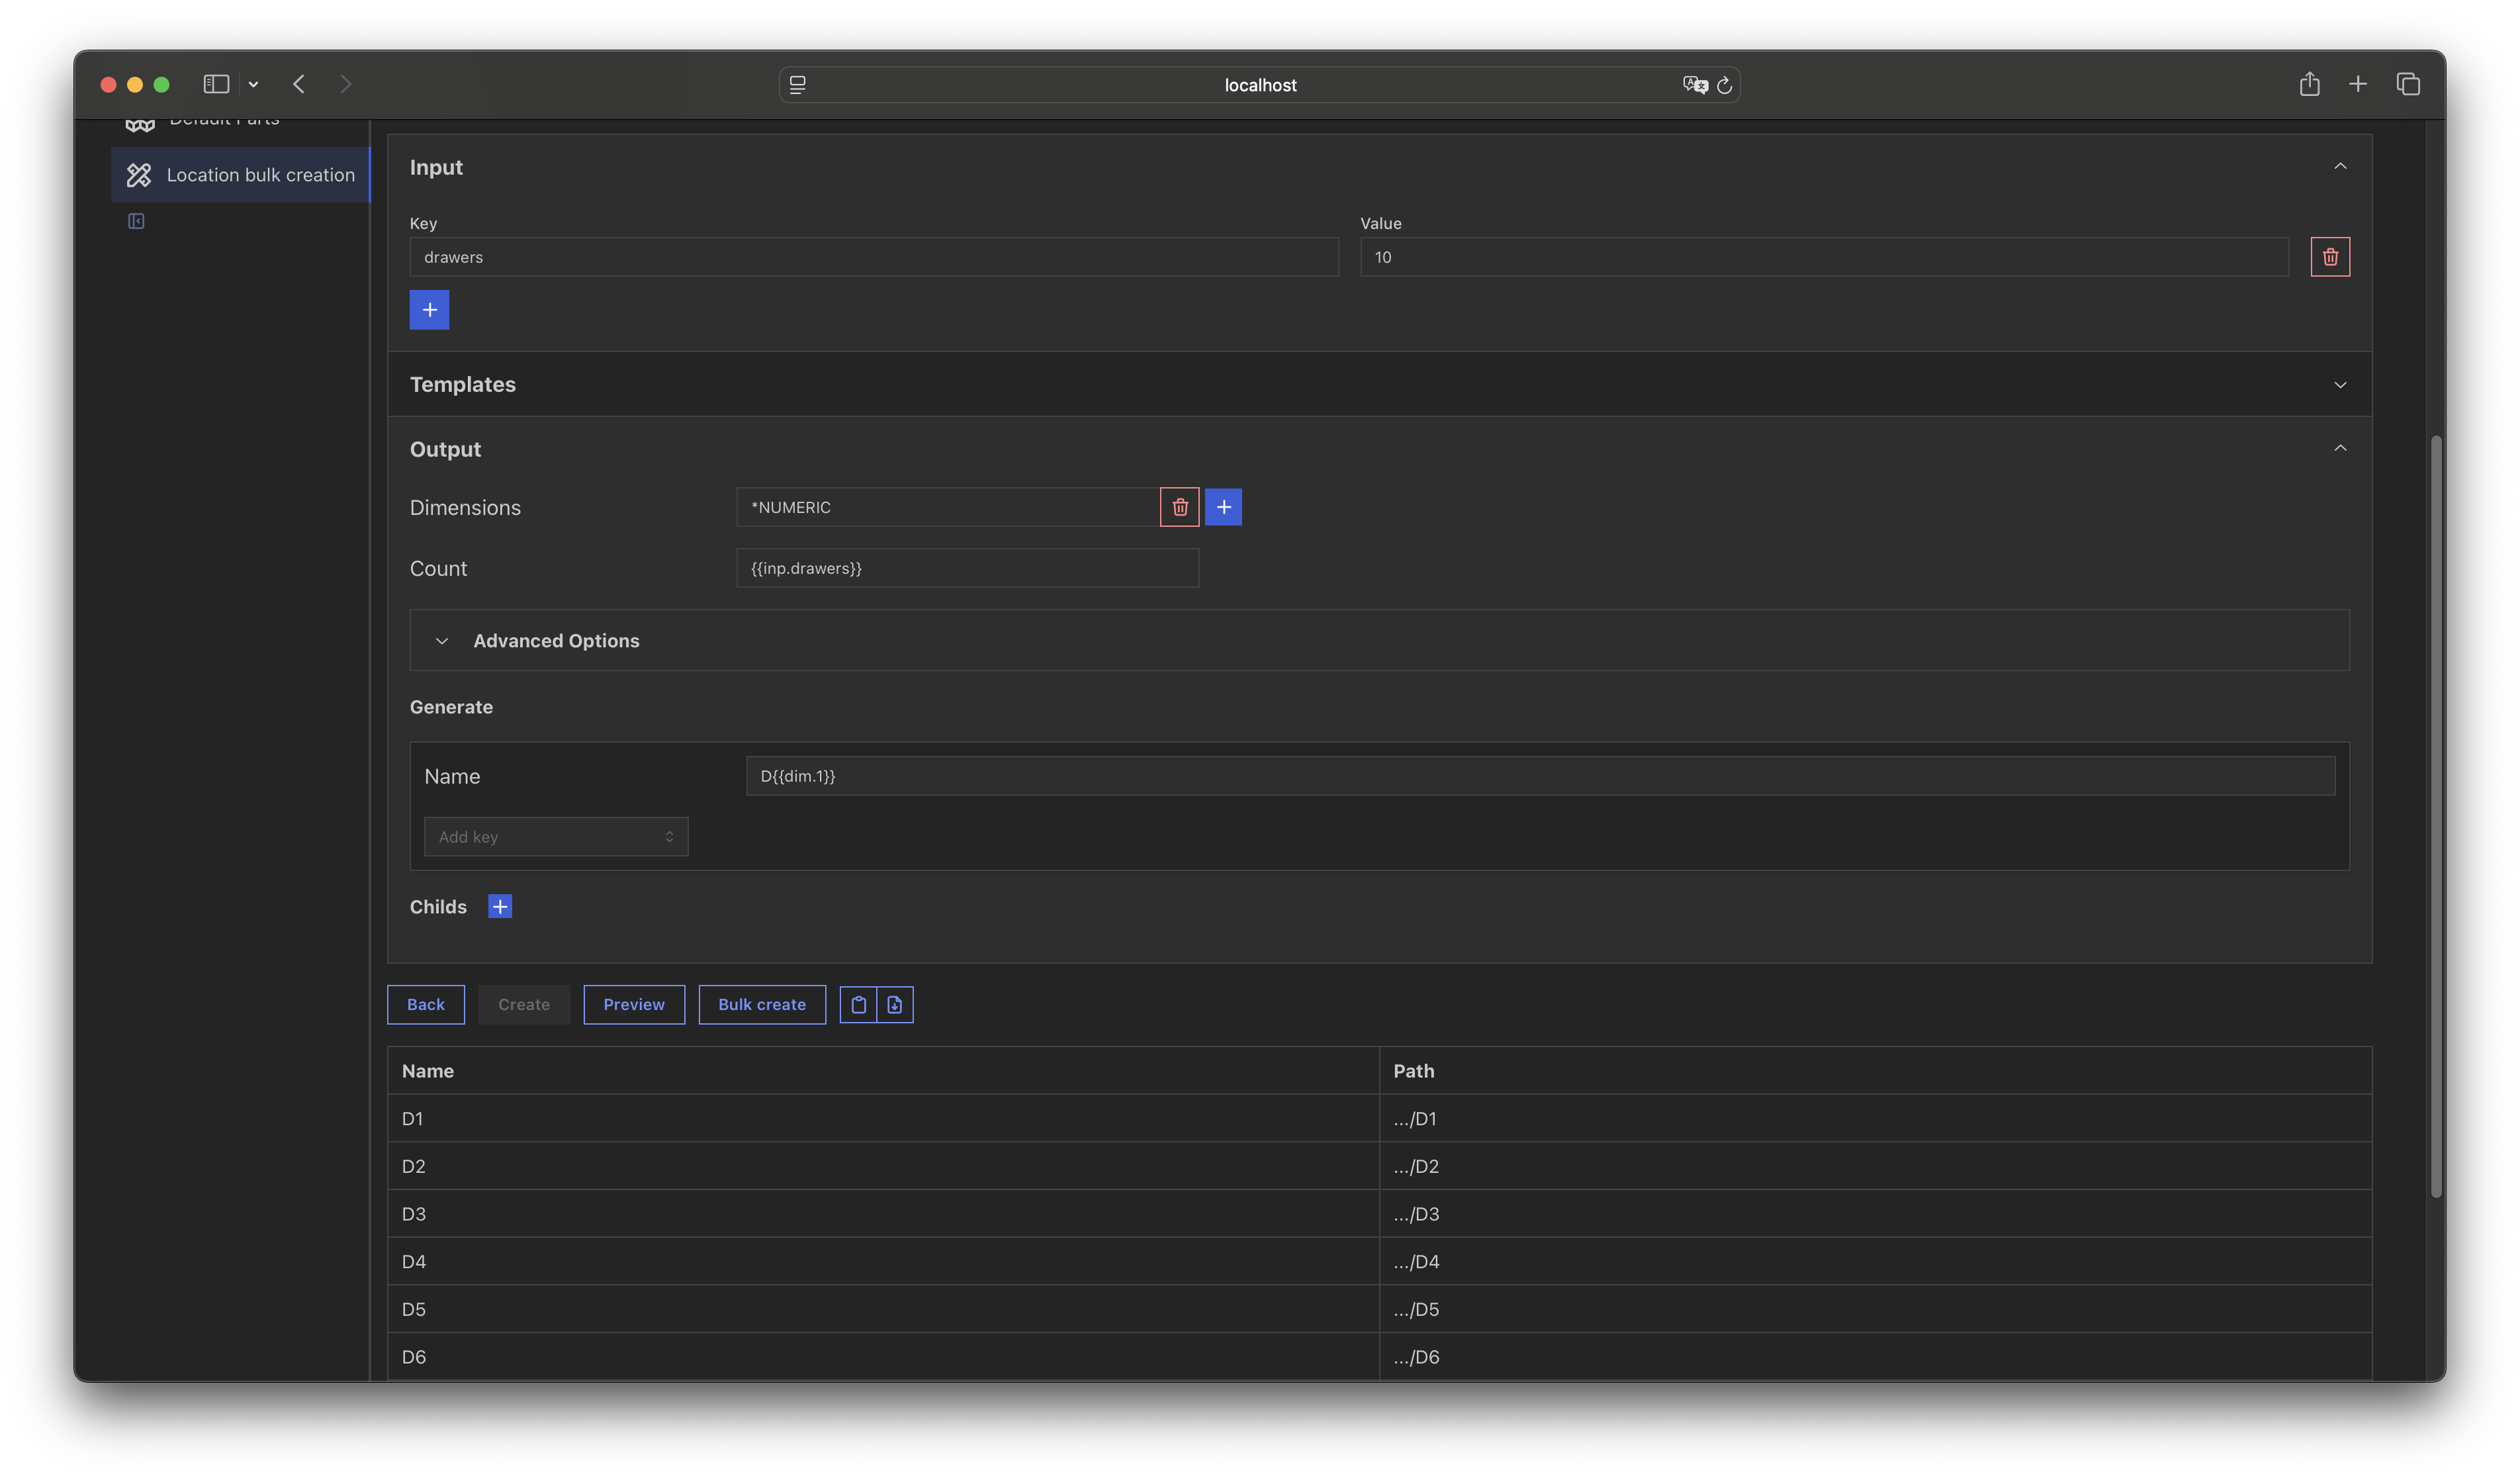This screenshot has width=2520, height=1480.
Task: Click the Back button
Action: click(425, 1004)
